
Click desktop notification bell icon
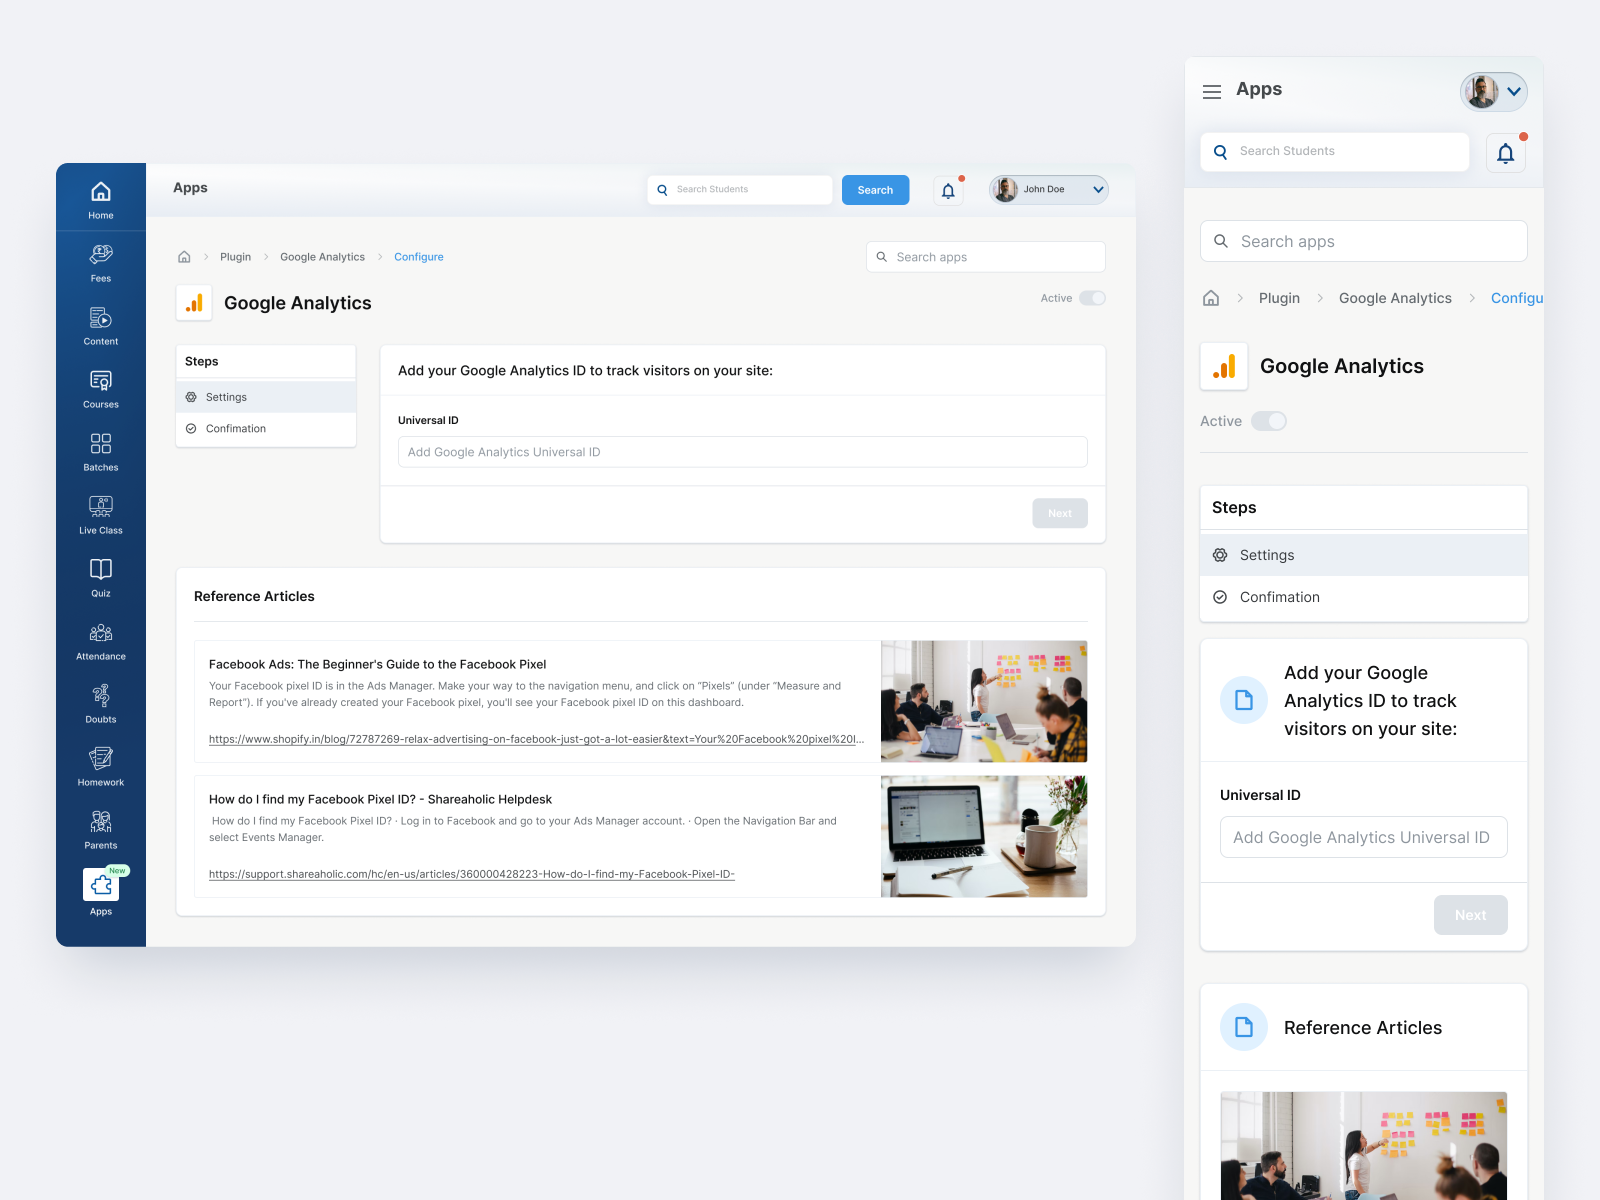948,190
